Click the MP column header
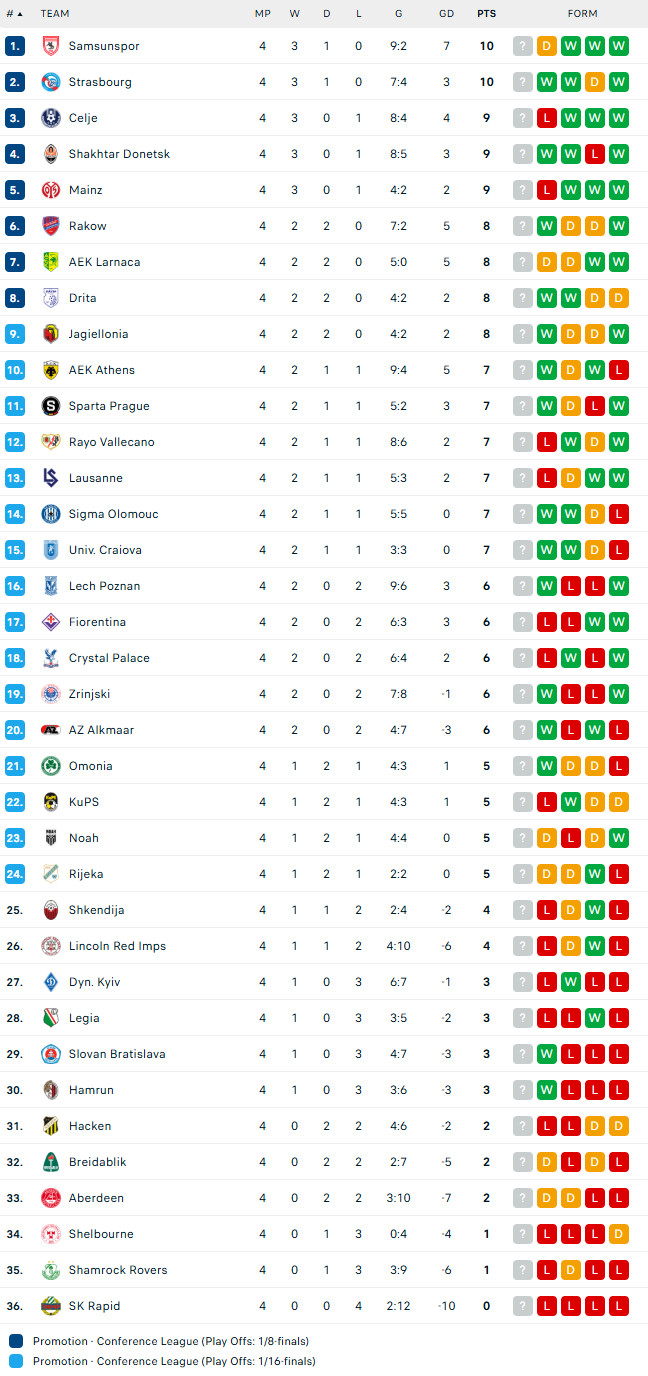 click(x=262, y=14)
